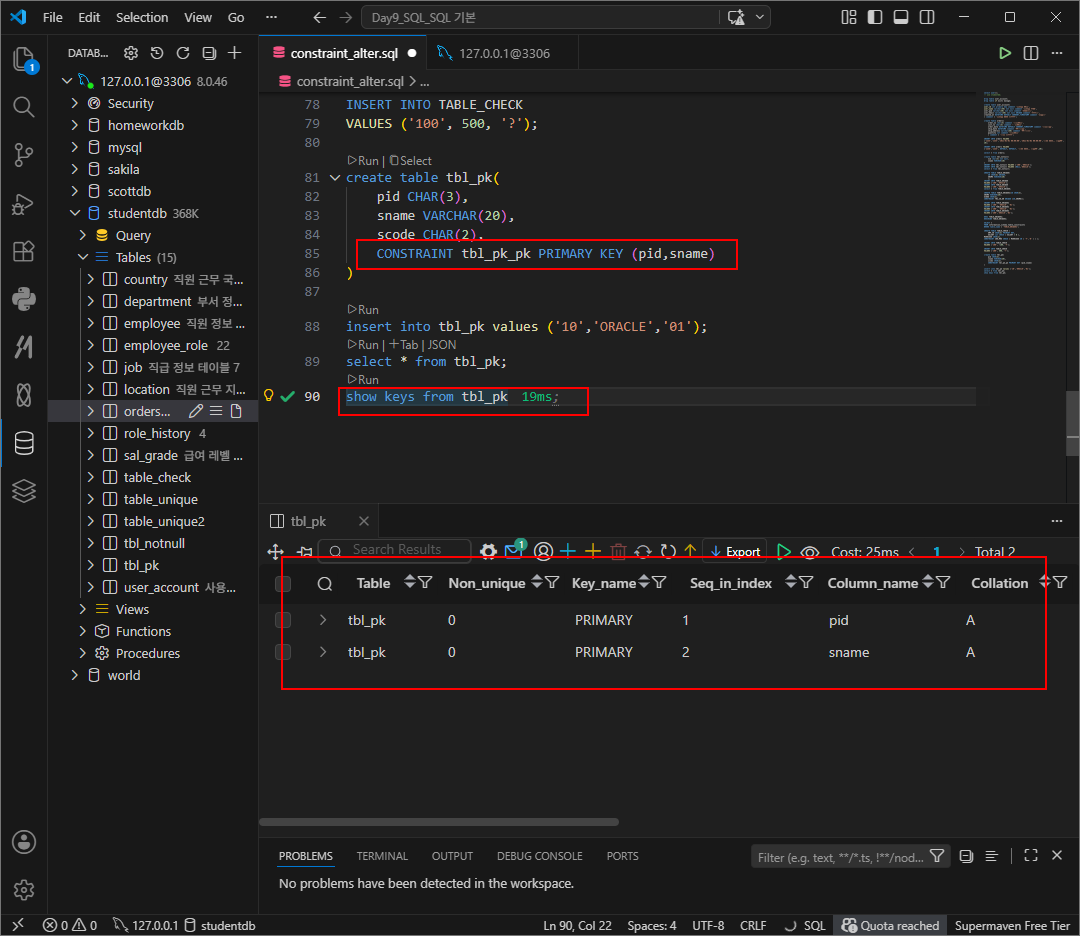Viewport: 1080px width, 936px height.
Task: Open the Explorer view in activity bar
Action: point(23,59)
